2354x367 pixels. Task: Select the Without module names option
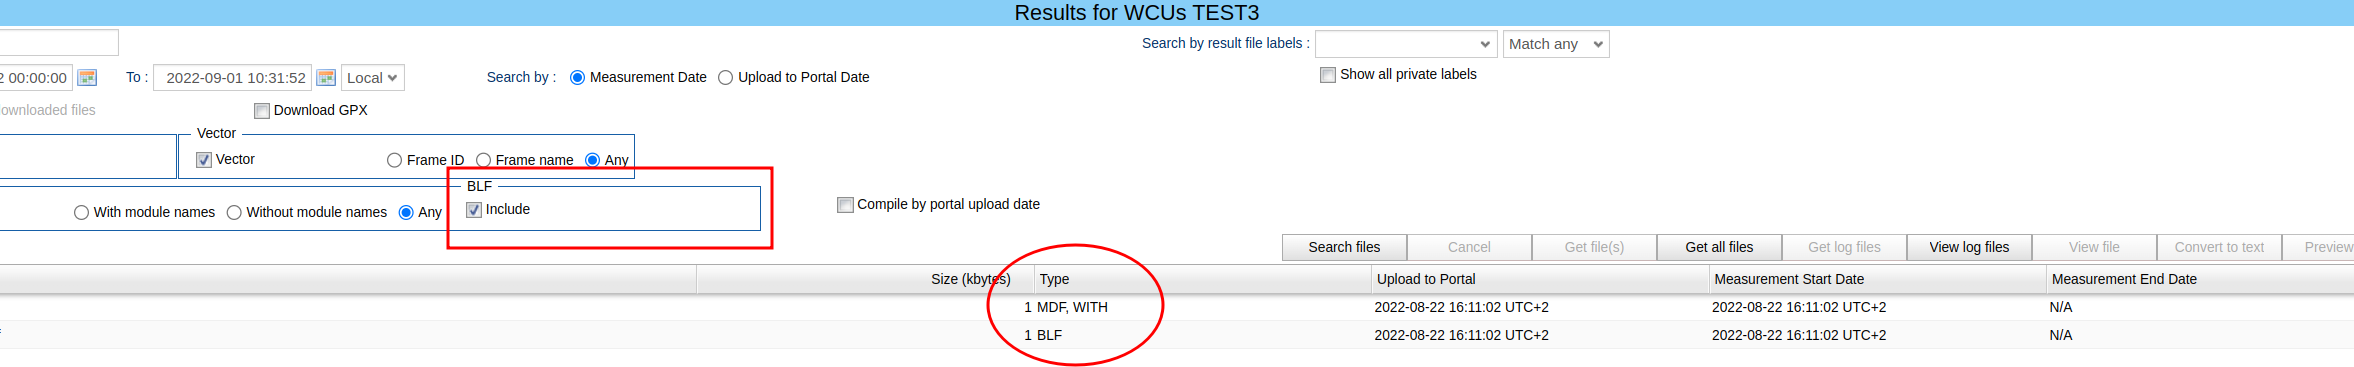point(234,213)
